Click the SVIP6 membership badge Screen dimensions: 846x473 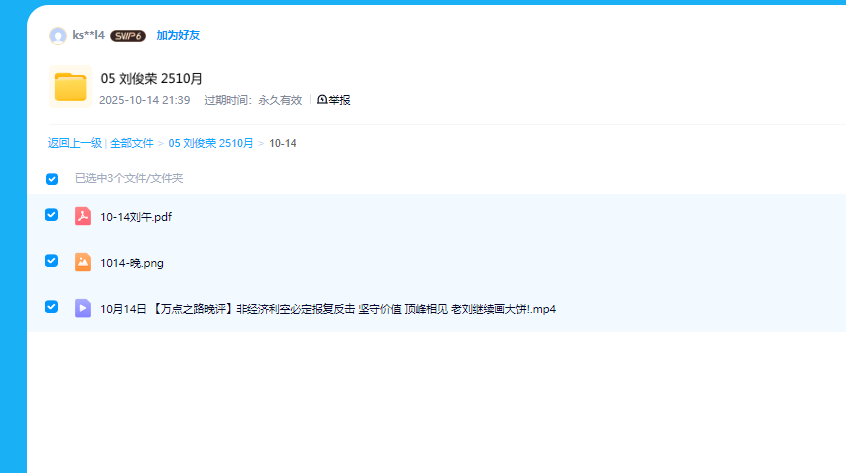click(x=128, y=36)
